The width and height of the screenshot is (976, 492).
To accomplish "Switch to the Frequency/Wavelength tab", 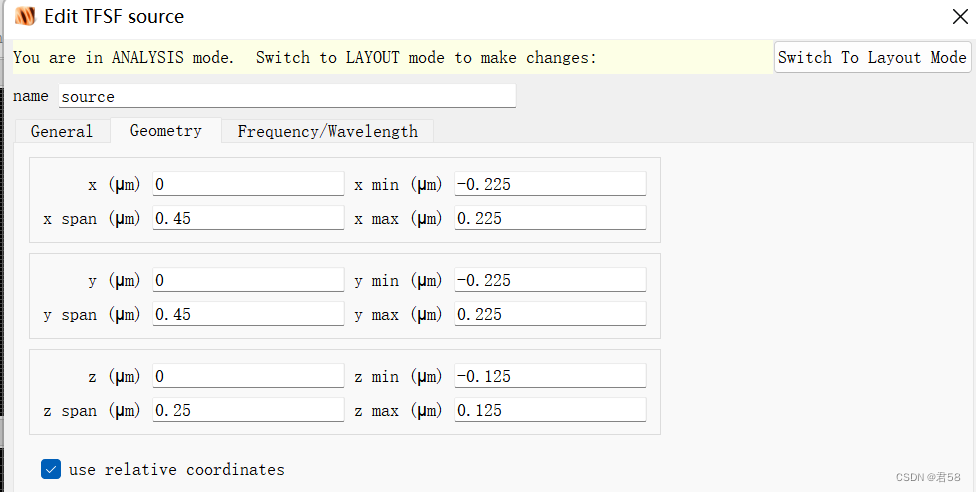I will (x=327, y=131).
